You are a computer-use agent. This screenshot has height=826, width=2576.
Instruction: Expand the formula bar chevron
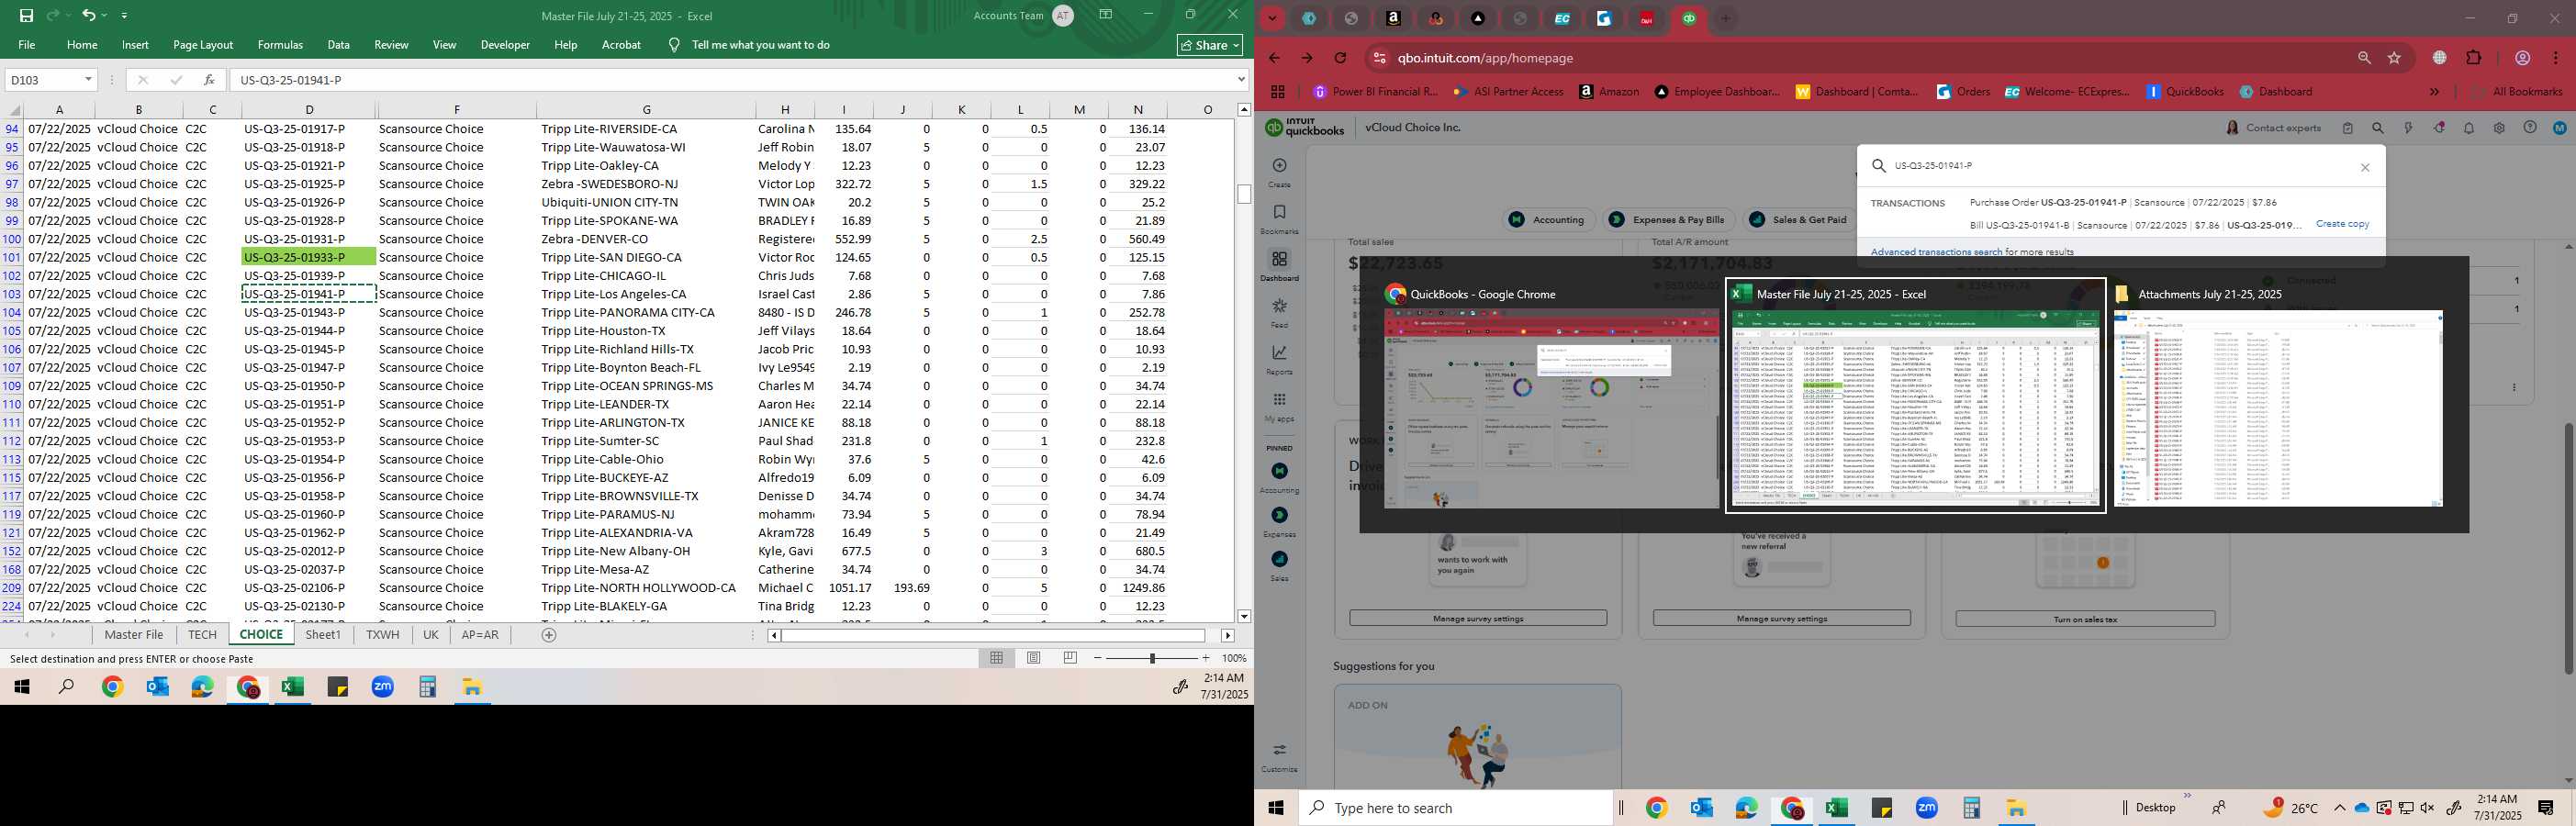pyautogui.click(x=1241, y=80)
